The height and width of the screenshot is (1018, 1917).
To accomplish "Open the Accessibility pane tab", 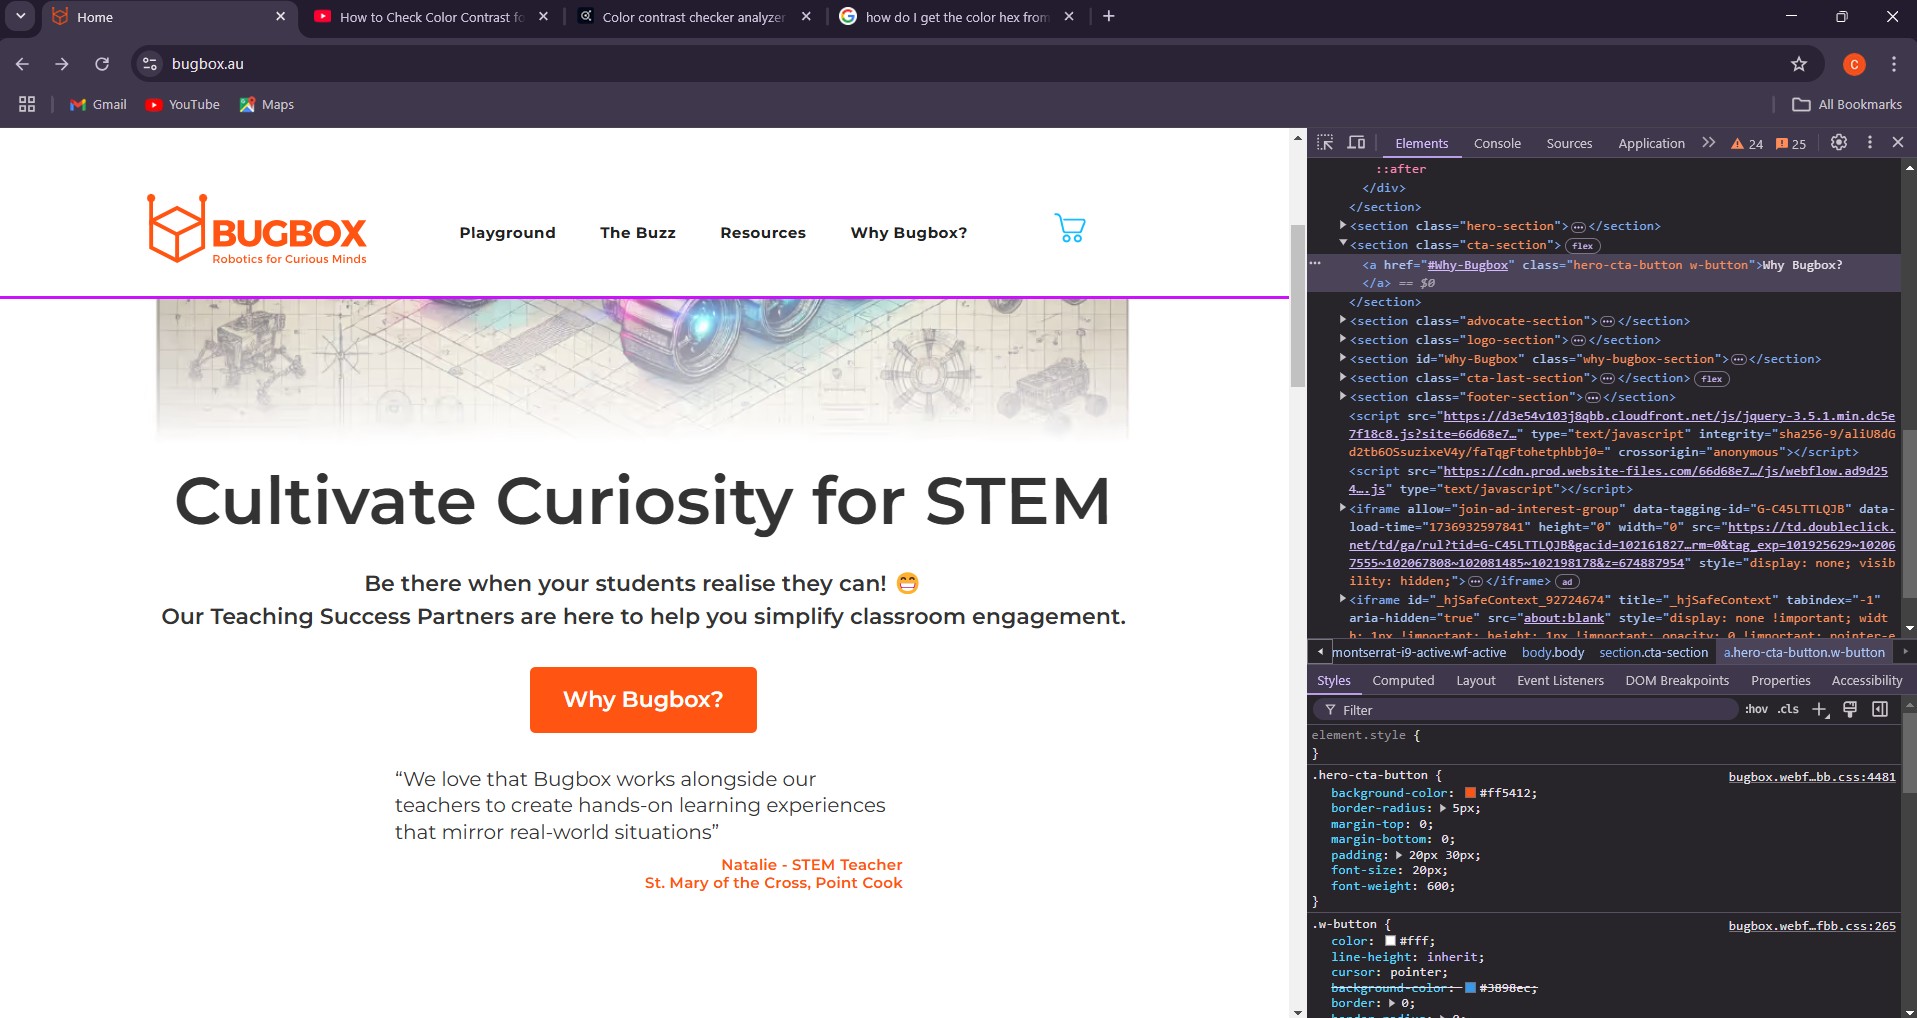I will pos(1866,681).
